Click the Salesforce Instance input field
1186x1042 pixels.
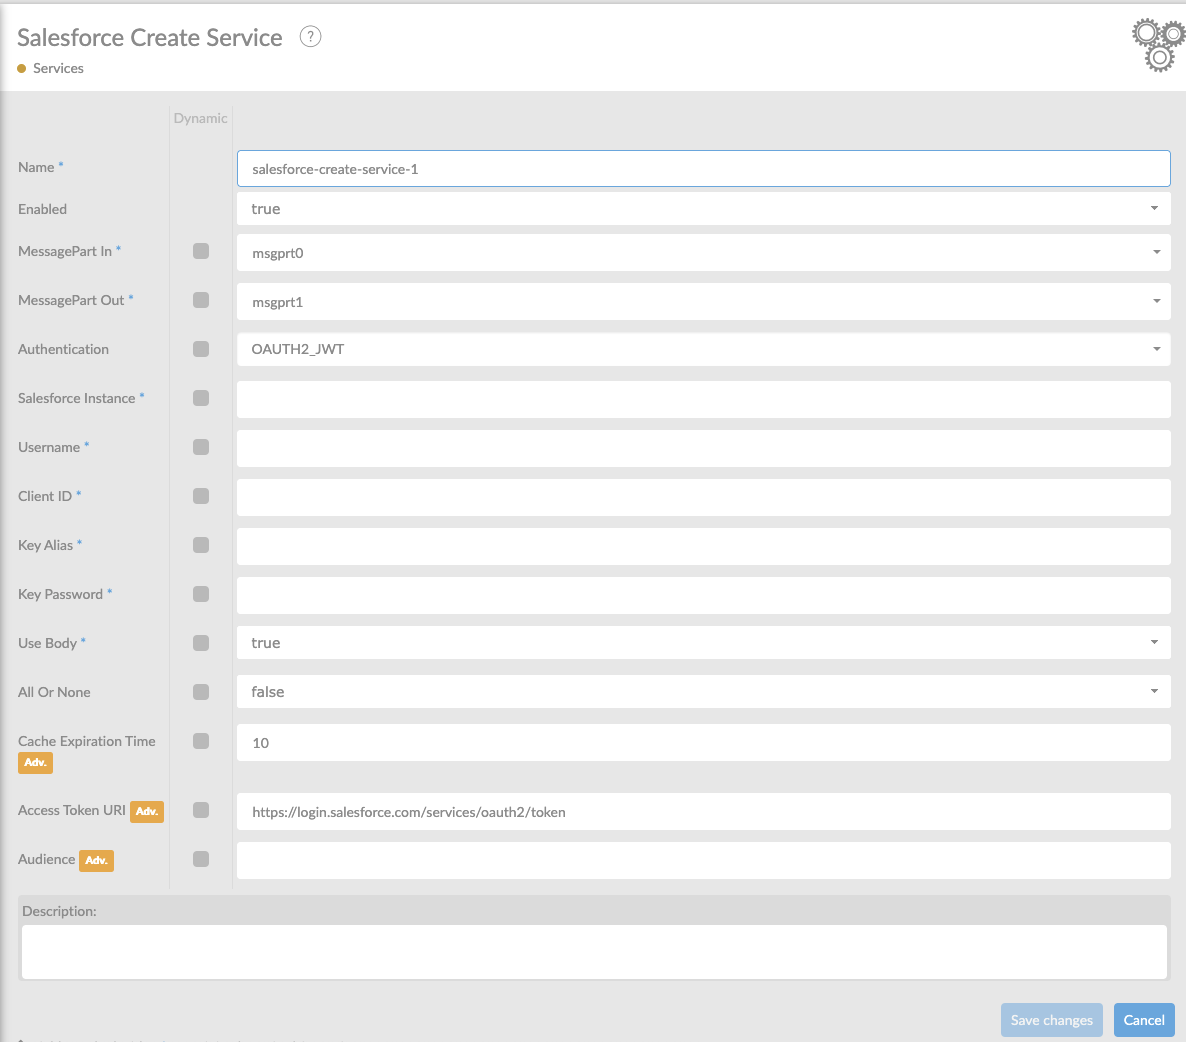703,399
